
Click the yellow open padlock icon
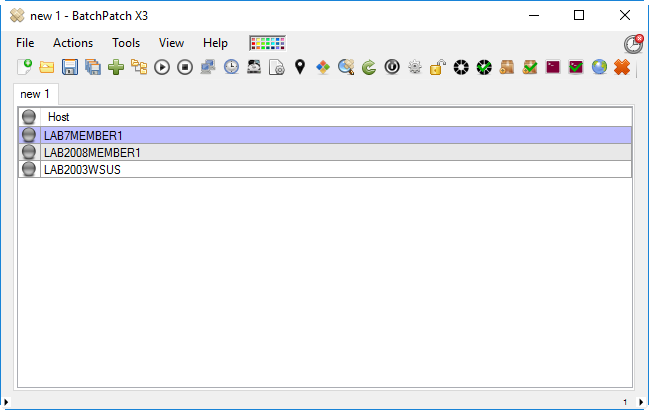coord(437,67)
